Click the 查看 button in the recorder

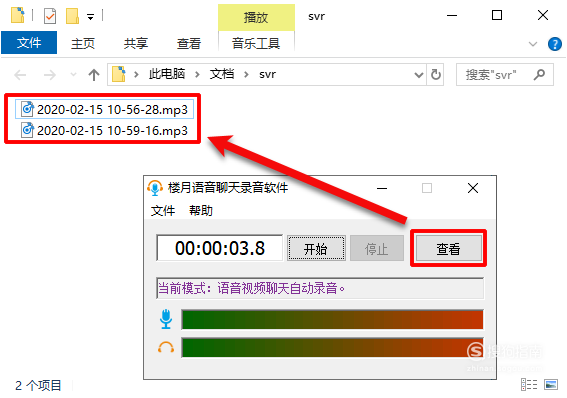tap(448, 249)
